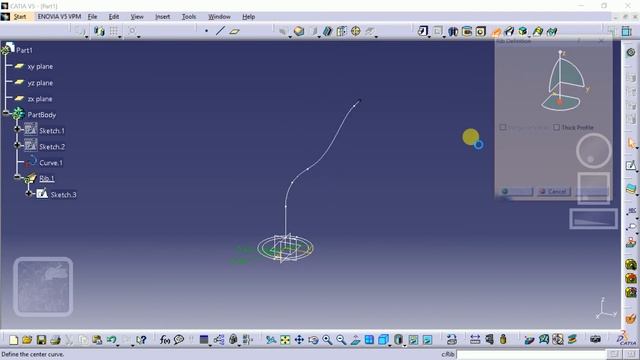Toggle the Thick Profile checkbox
This screenshot has width=640, height=360.
tap(556, 127)
